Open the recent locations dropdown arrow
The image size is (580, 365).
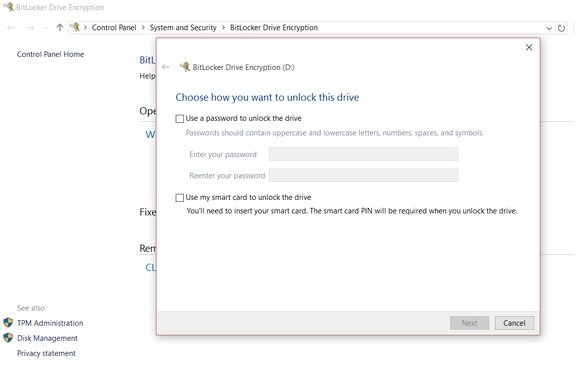click(x=45, y=28)
